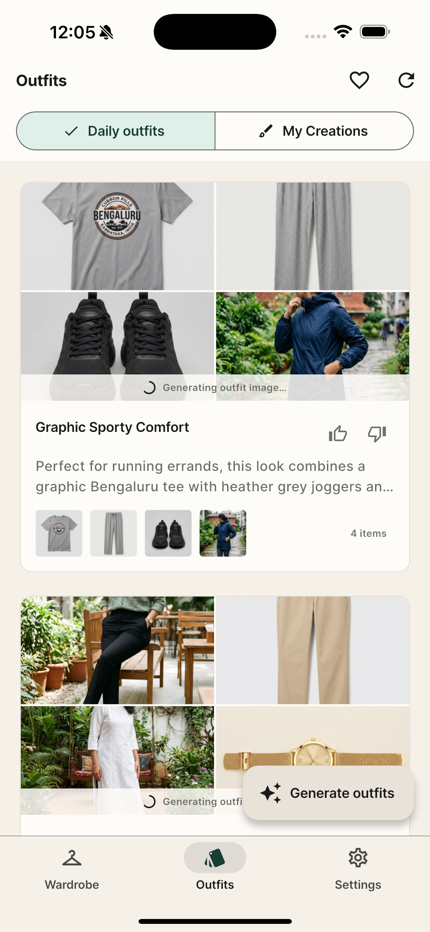Expand the truncated outfit description text
The height and width of the screenshot is (932, 430).
pyautogui.click(x=215, y=477)
